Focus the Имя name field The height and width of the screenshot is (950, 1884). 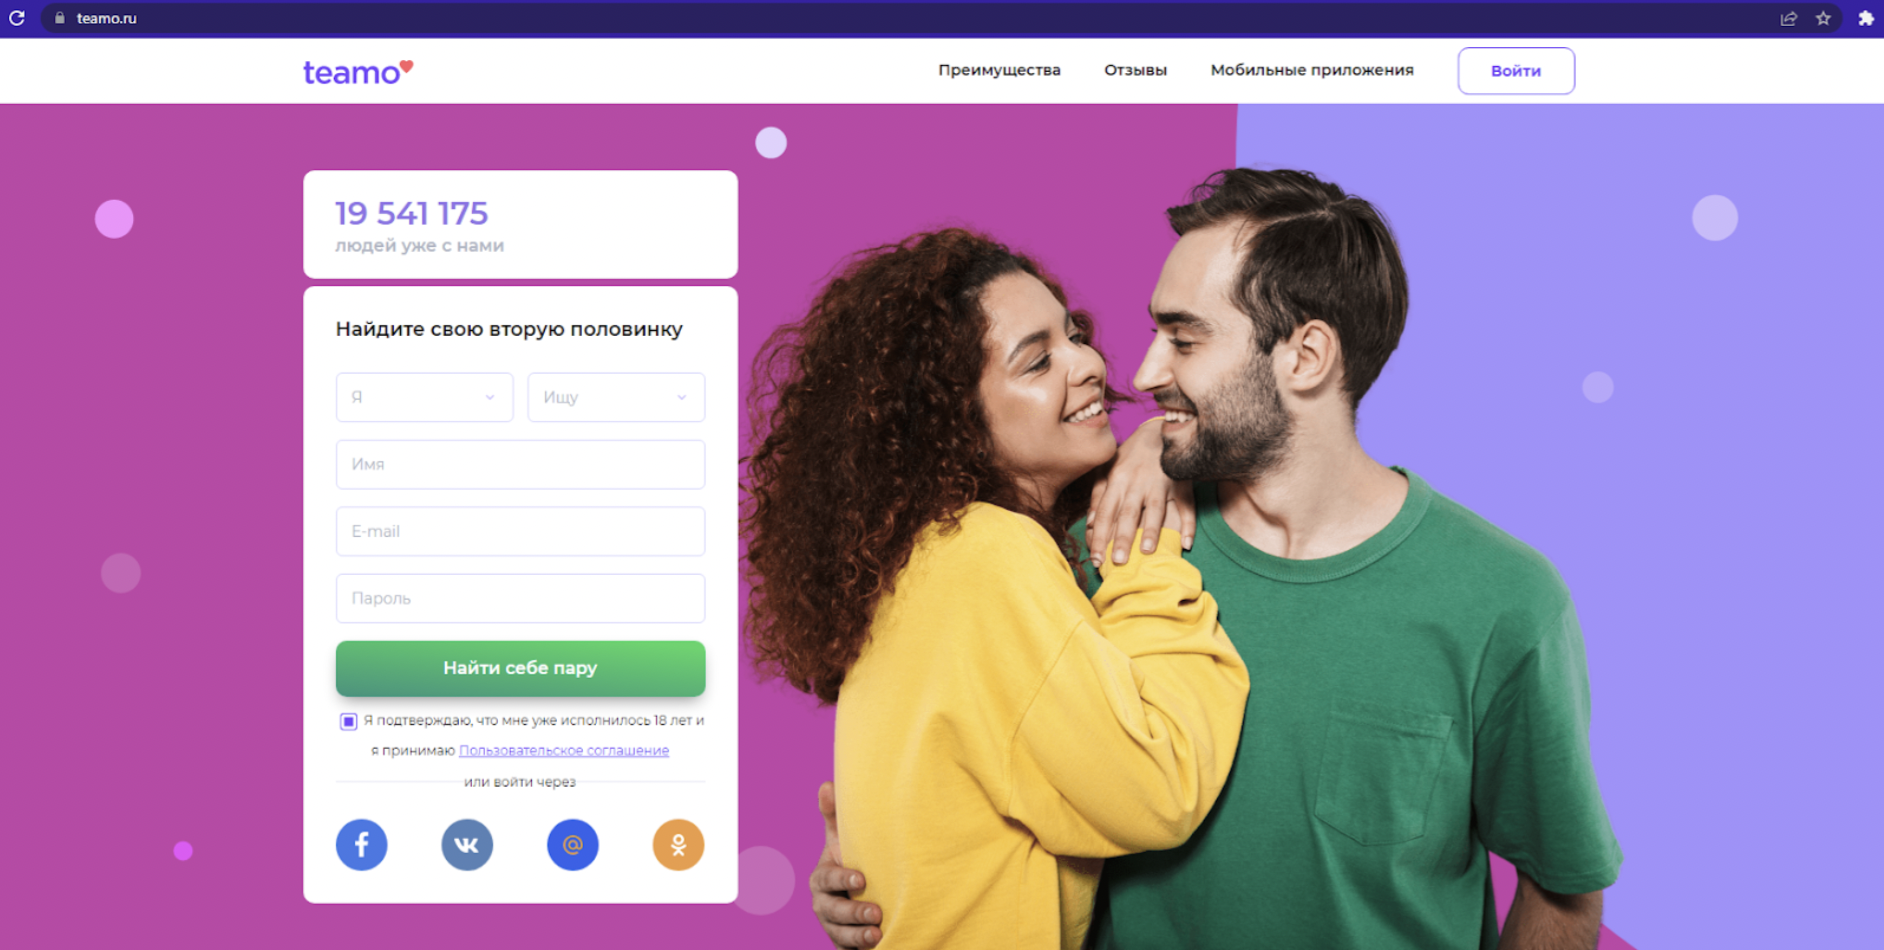click(x=520, y=464)
